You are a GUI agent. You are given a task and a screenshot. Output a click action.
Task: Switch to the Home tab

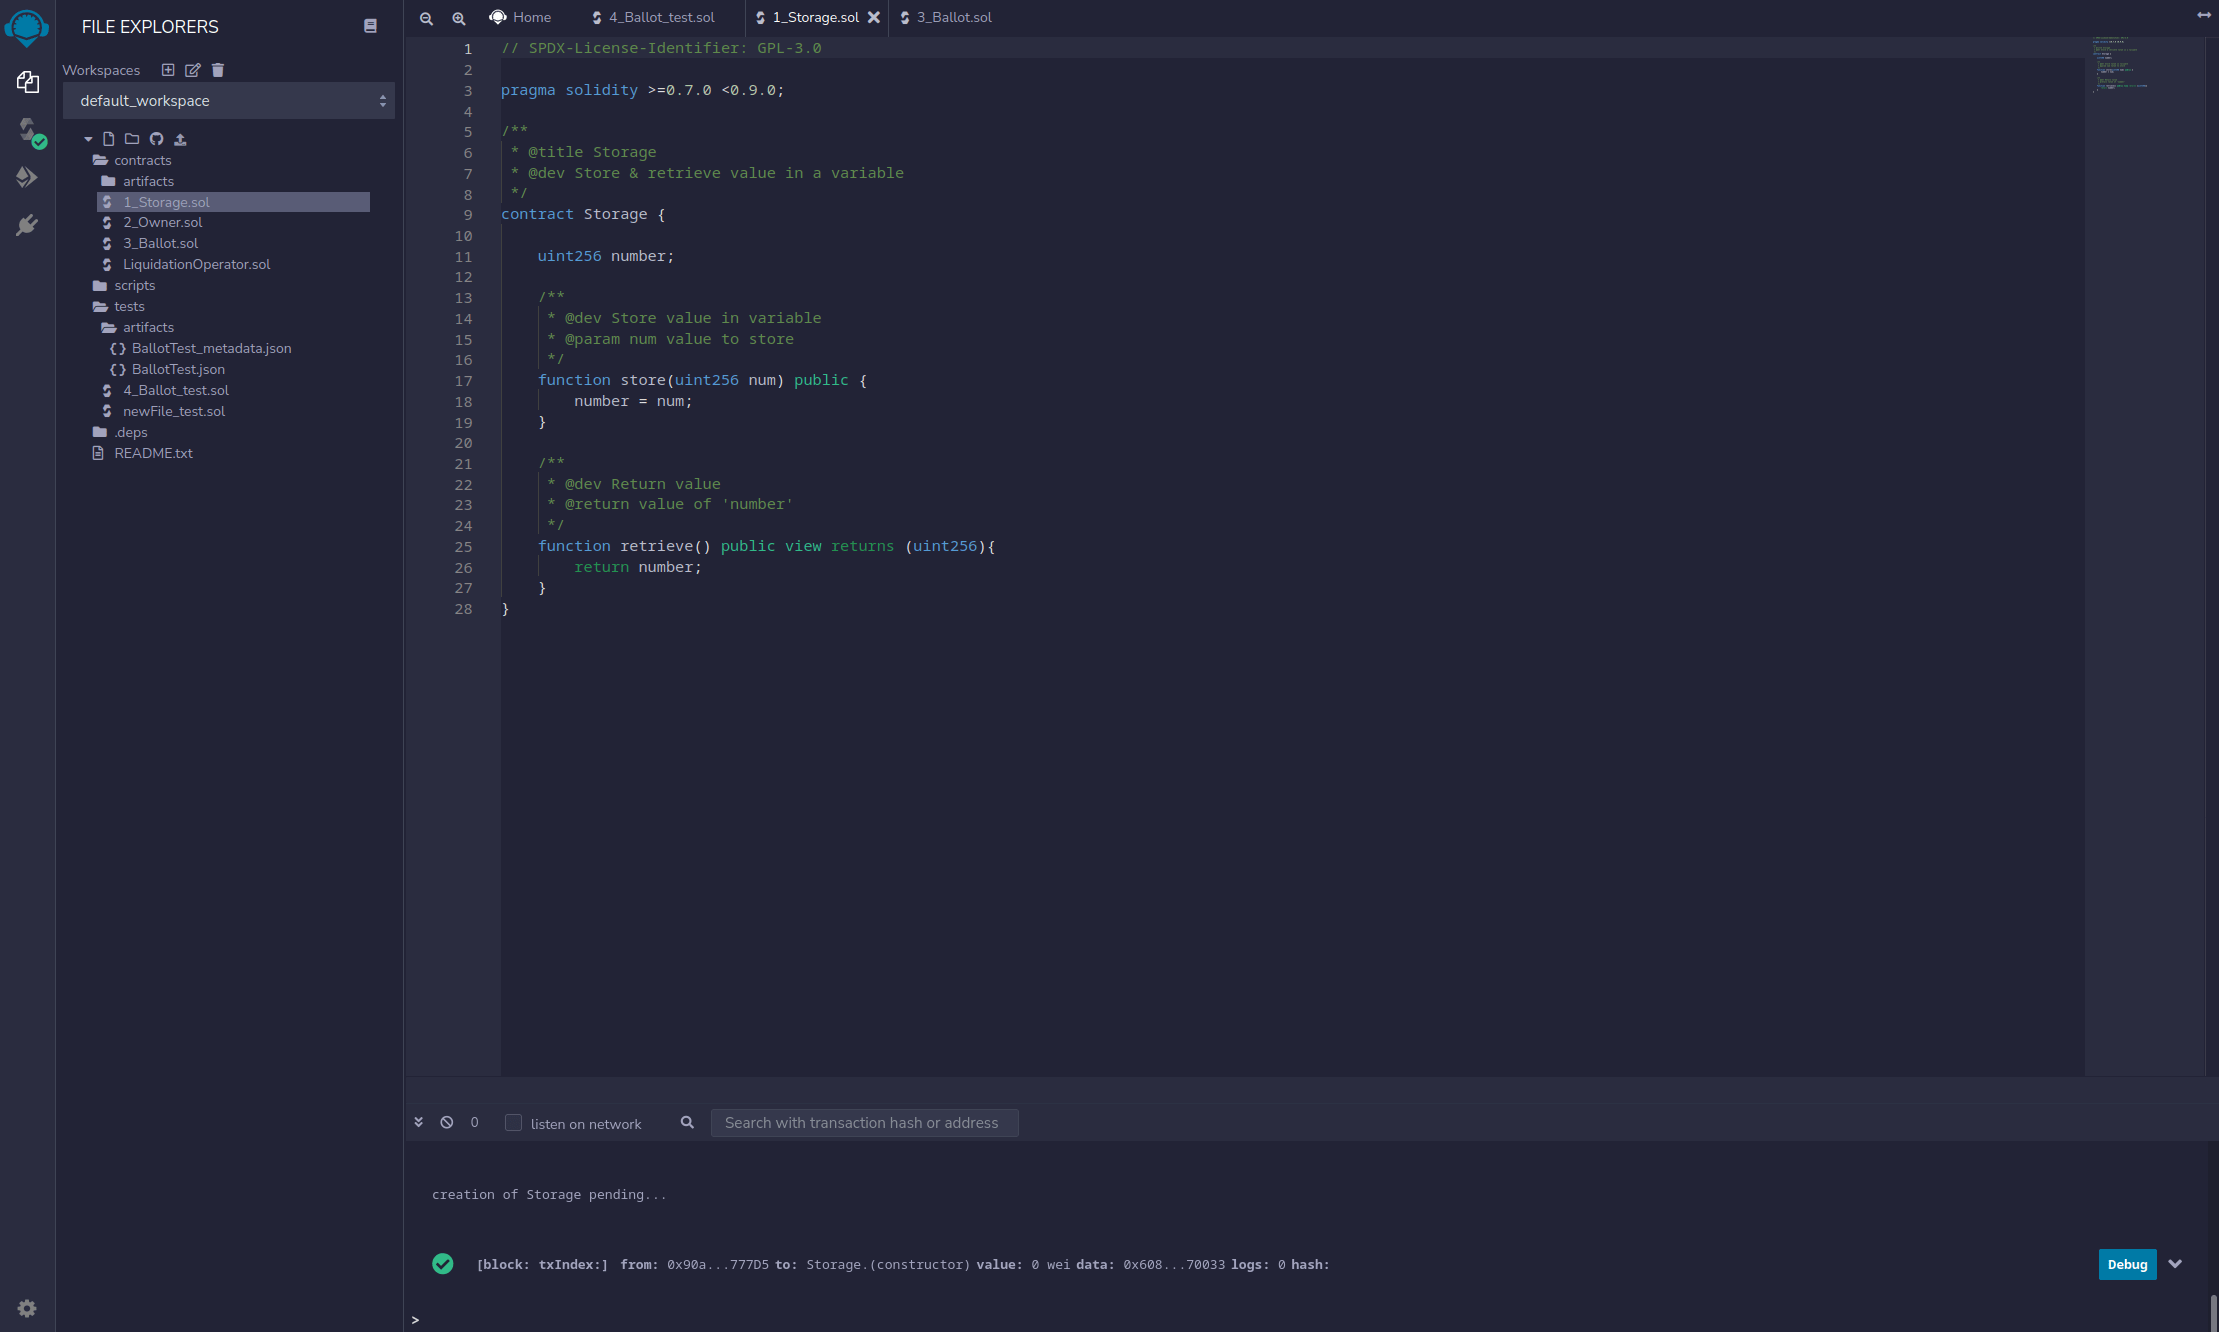(x=520, y=17)
